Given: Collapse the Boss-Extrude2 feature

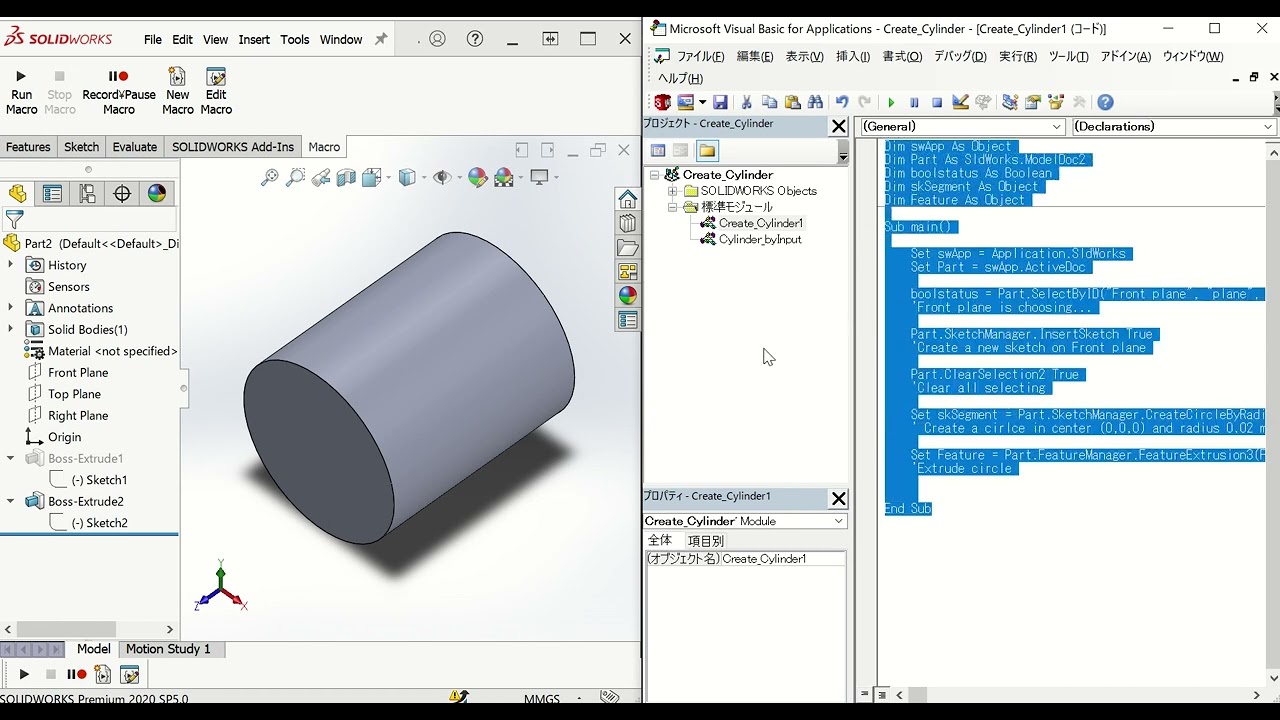Looking at the screenshot, I should click(10, 501).
